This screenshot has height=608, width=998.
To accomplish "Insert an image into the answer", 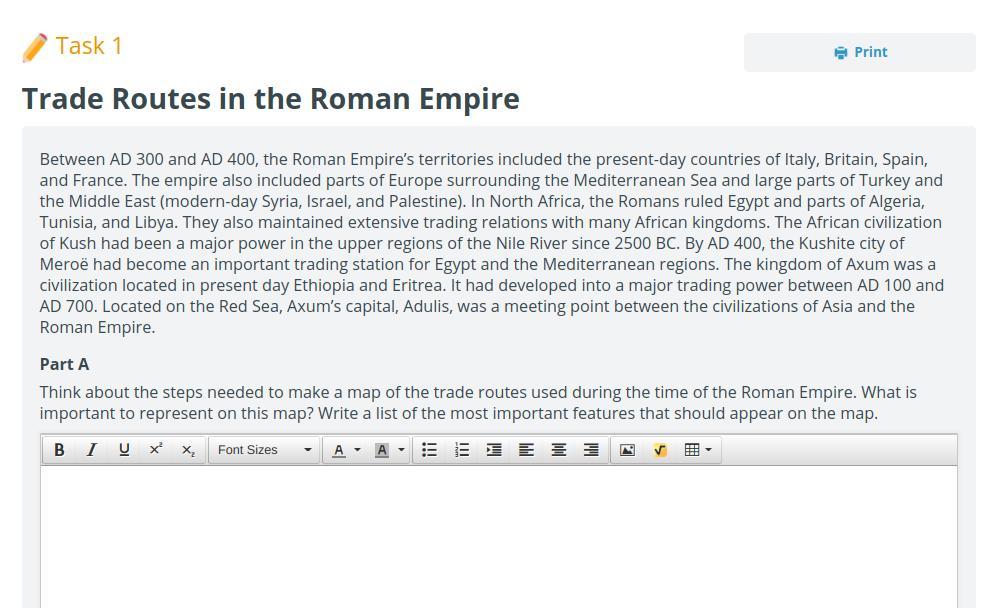I will [x=627, y=450].
